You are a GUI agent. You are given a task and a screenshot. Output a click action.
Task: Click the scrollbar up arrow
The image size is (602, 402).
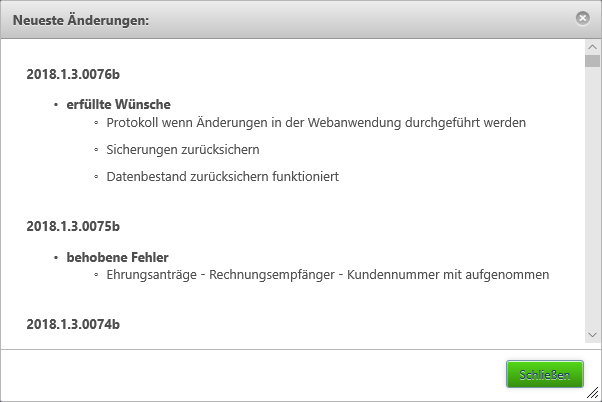pyautogui.click(x=592, y=47)
